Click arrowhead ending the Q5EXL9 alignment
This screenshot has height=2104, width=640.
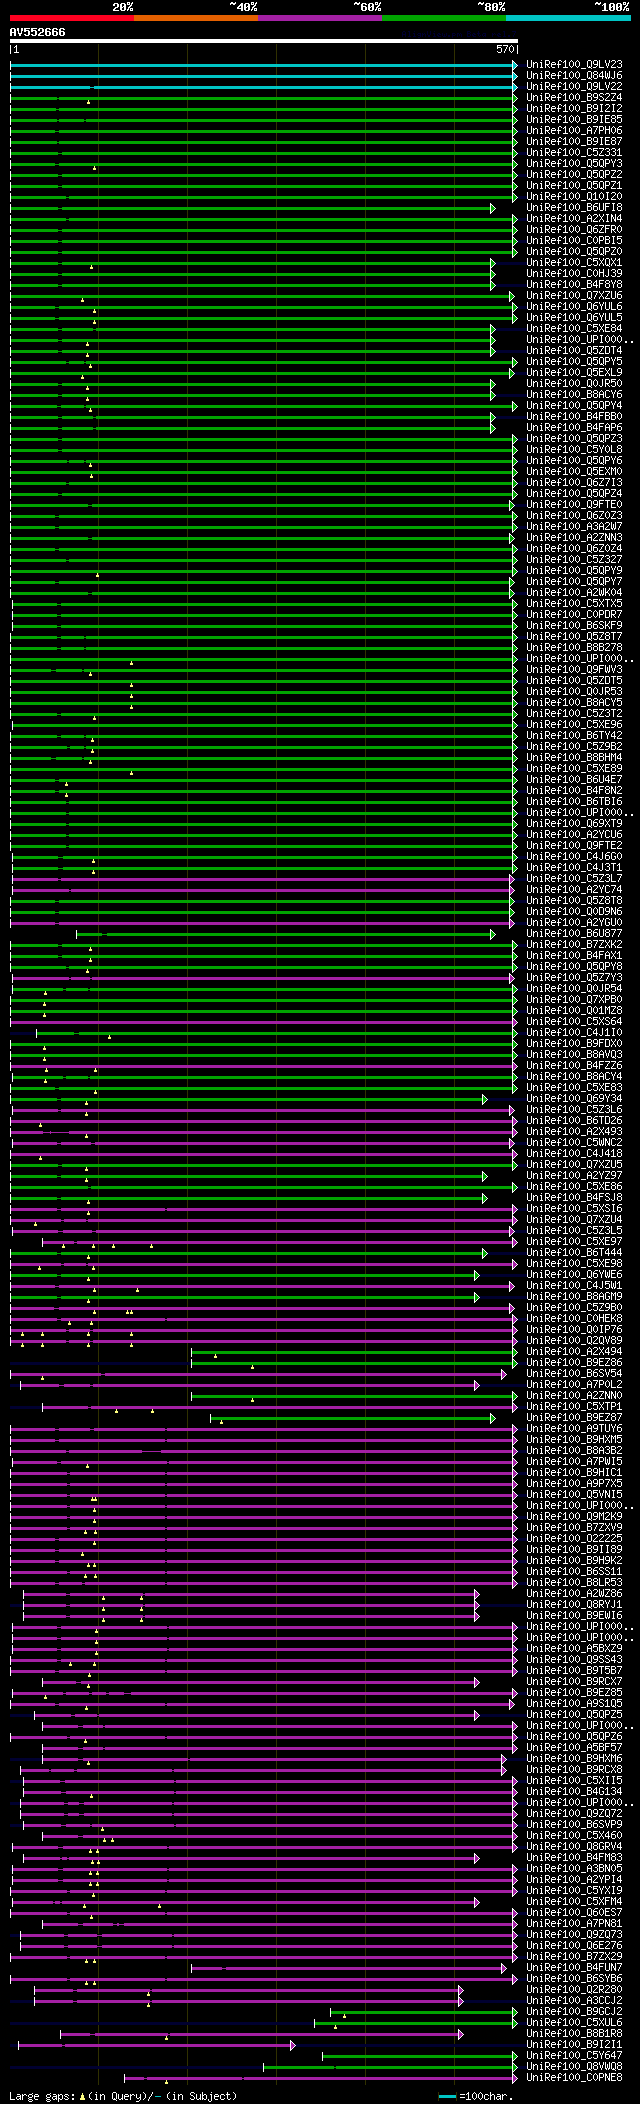point(511,373)
